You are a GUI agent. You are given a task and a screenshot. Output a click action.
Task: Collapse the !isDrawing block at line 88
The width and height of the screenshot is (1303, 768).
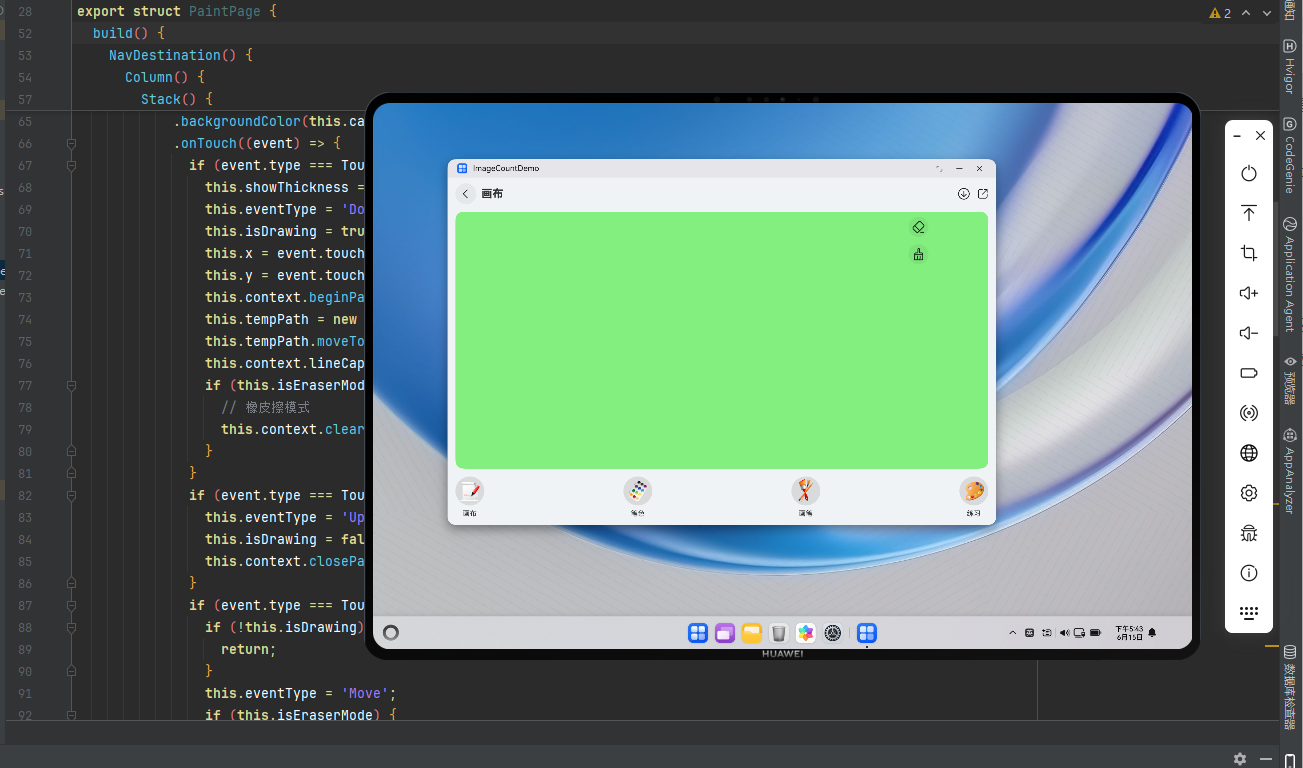(x=71, y=627)
